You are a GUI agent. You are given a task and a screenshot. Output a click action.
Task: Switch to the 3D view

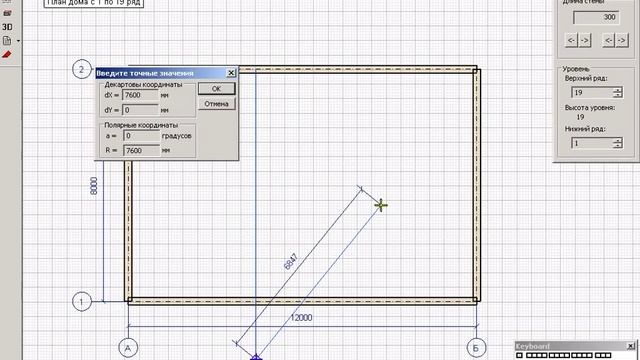point(7,27)
